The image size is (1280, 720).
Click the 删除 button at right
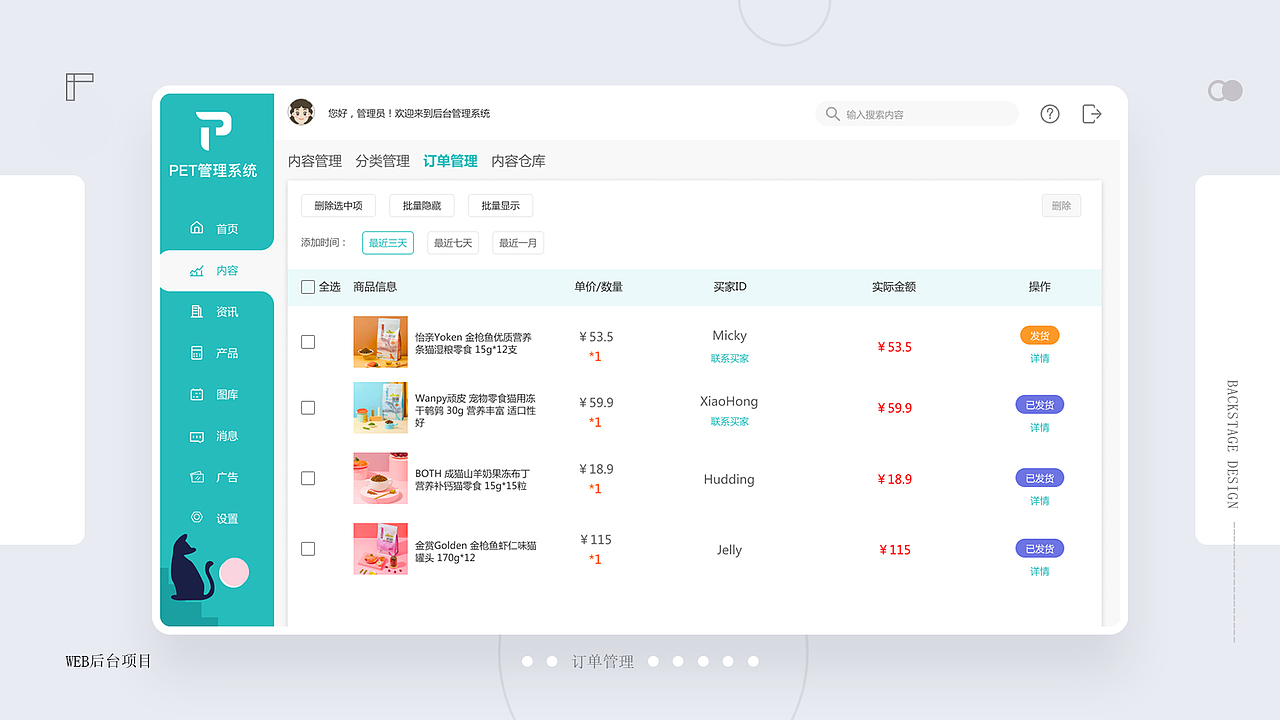[1061, 206]
